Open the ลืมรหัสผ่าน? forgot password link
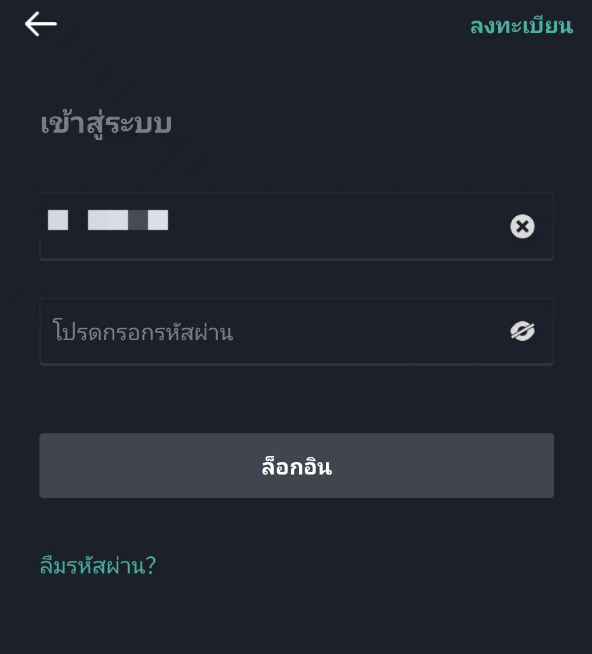The width and height of the screenshot is (592, 654). (x=98, y=566)
